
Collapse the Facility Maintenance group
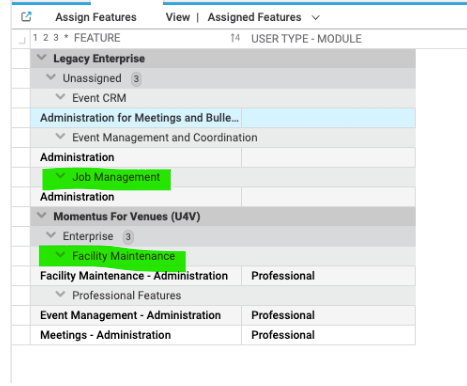click(60, 255)
